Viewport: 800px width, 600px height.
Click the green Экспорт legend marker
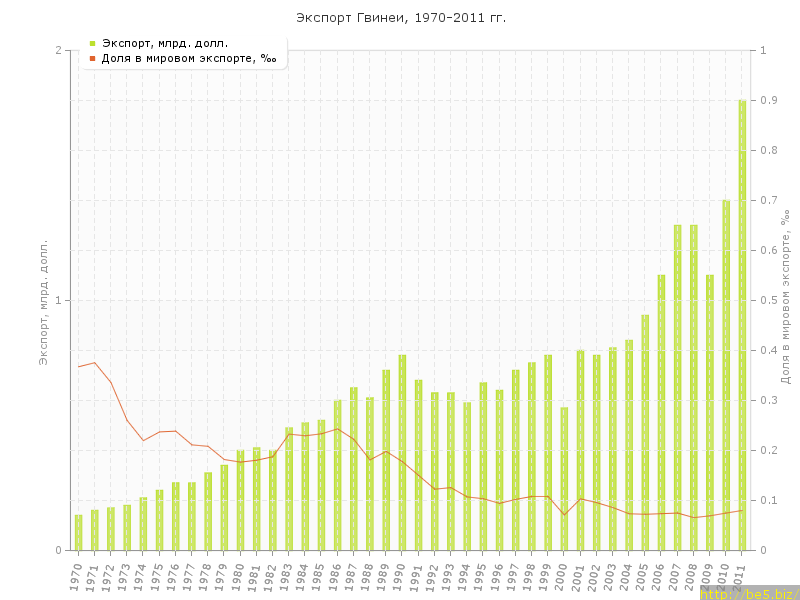pyautogui.click(x=92, y=43)
